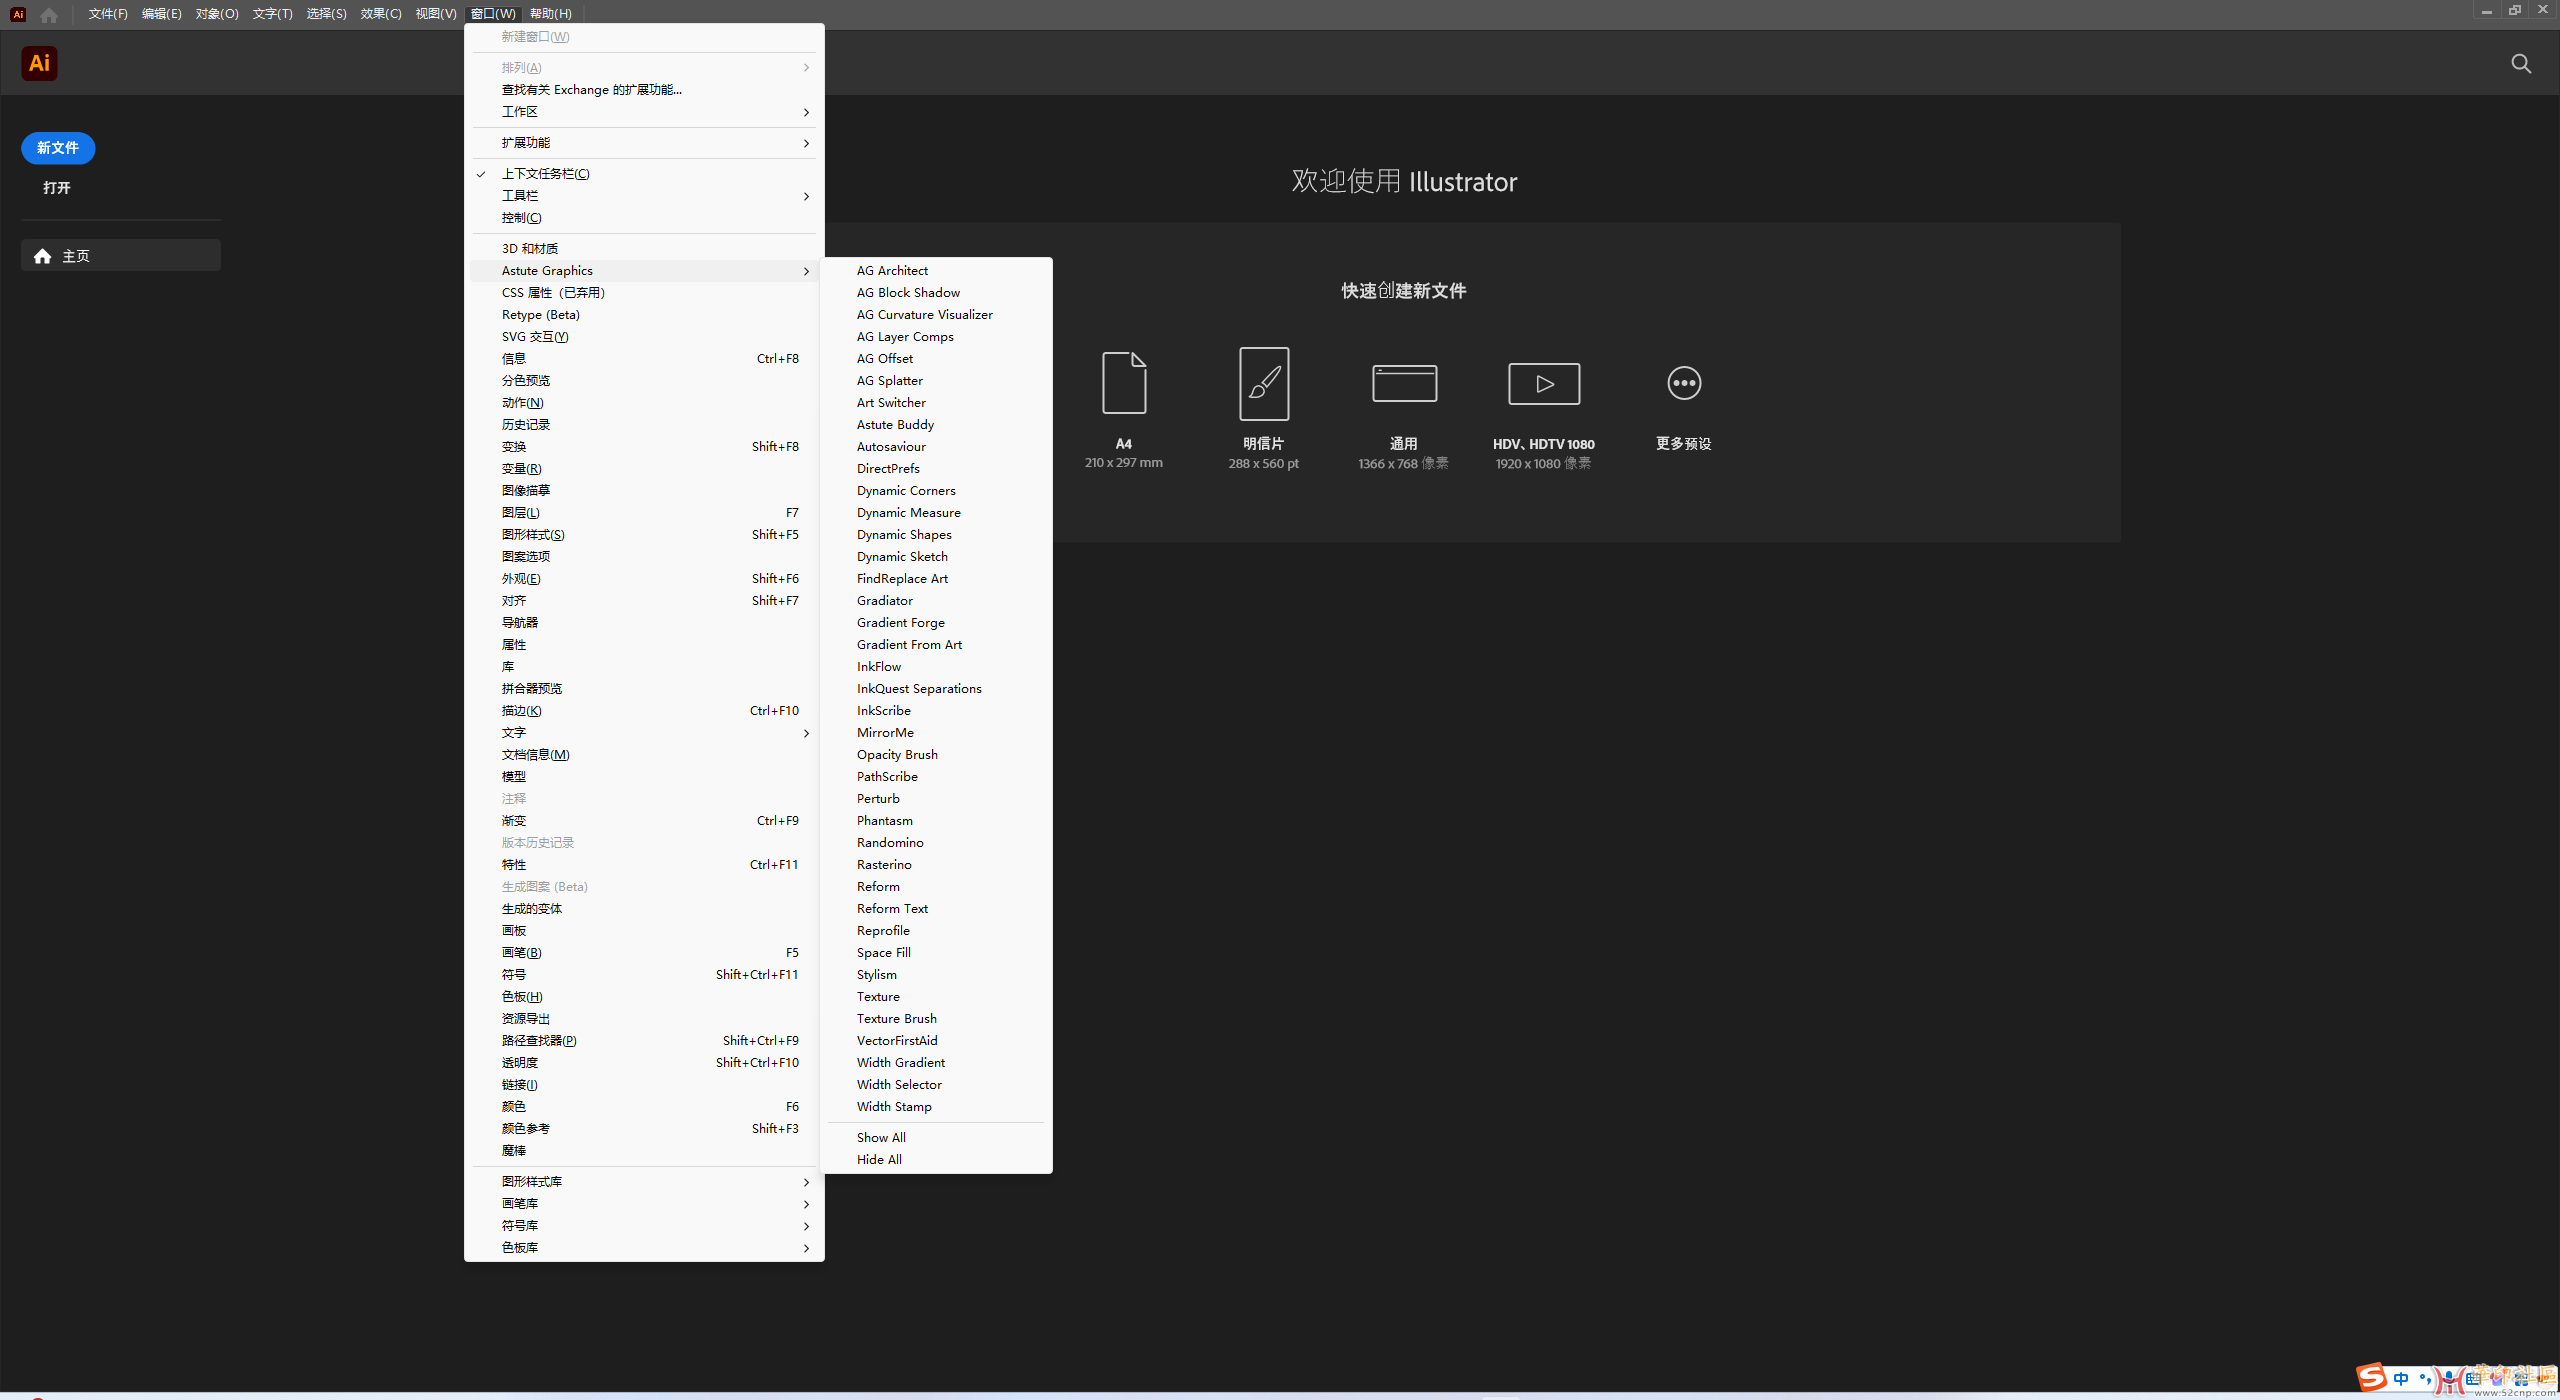Select the 主页 sidebar item
Viewport: 2560px width, 1400px height.
click(x=121, y=256)
